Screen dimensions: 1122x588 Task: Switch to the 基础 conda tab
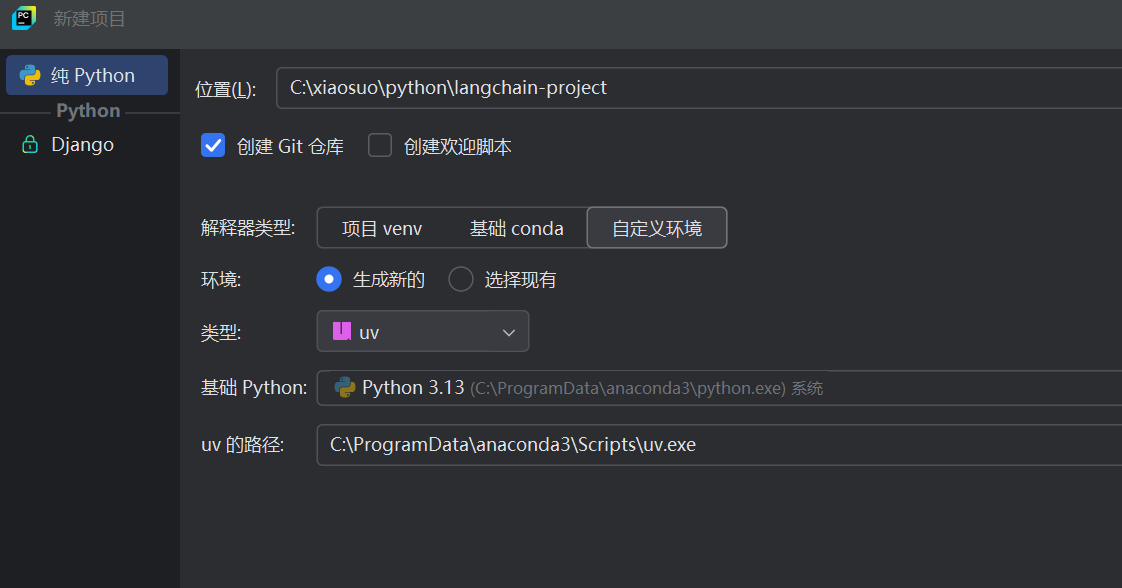(516, 229)
